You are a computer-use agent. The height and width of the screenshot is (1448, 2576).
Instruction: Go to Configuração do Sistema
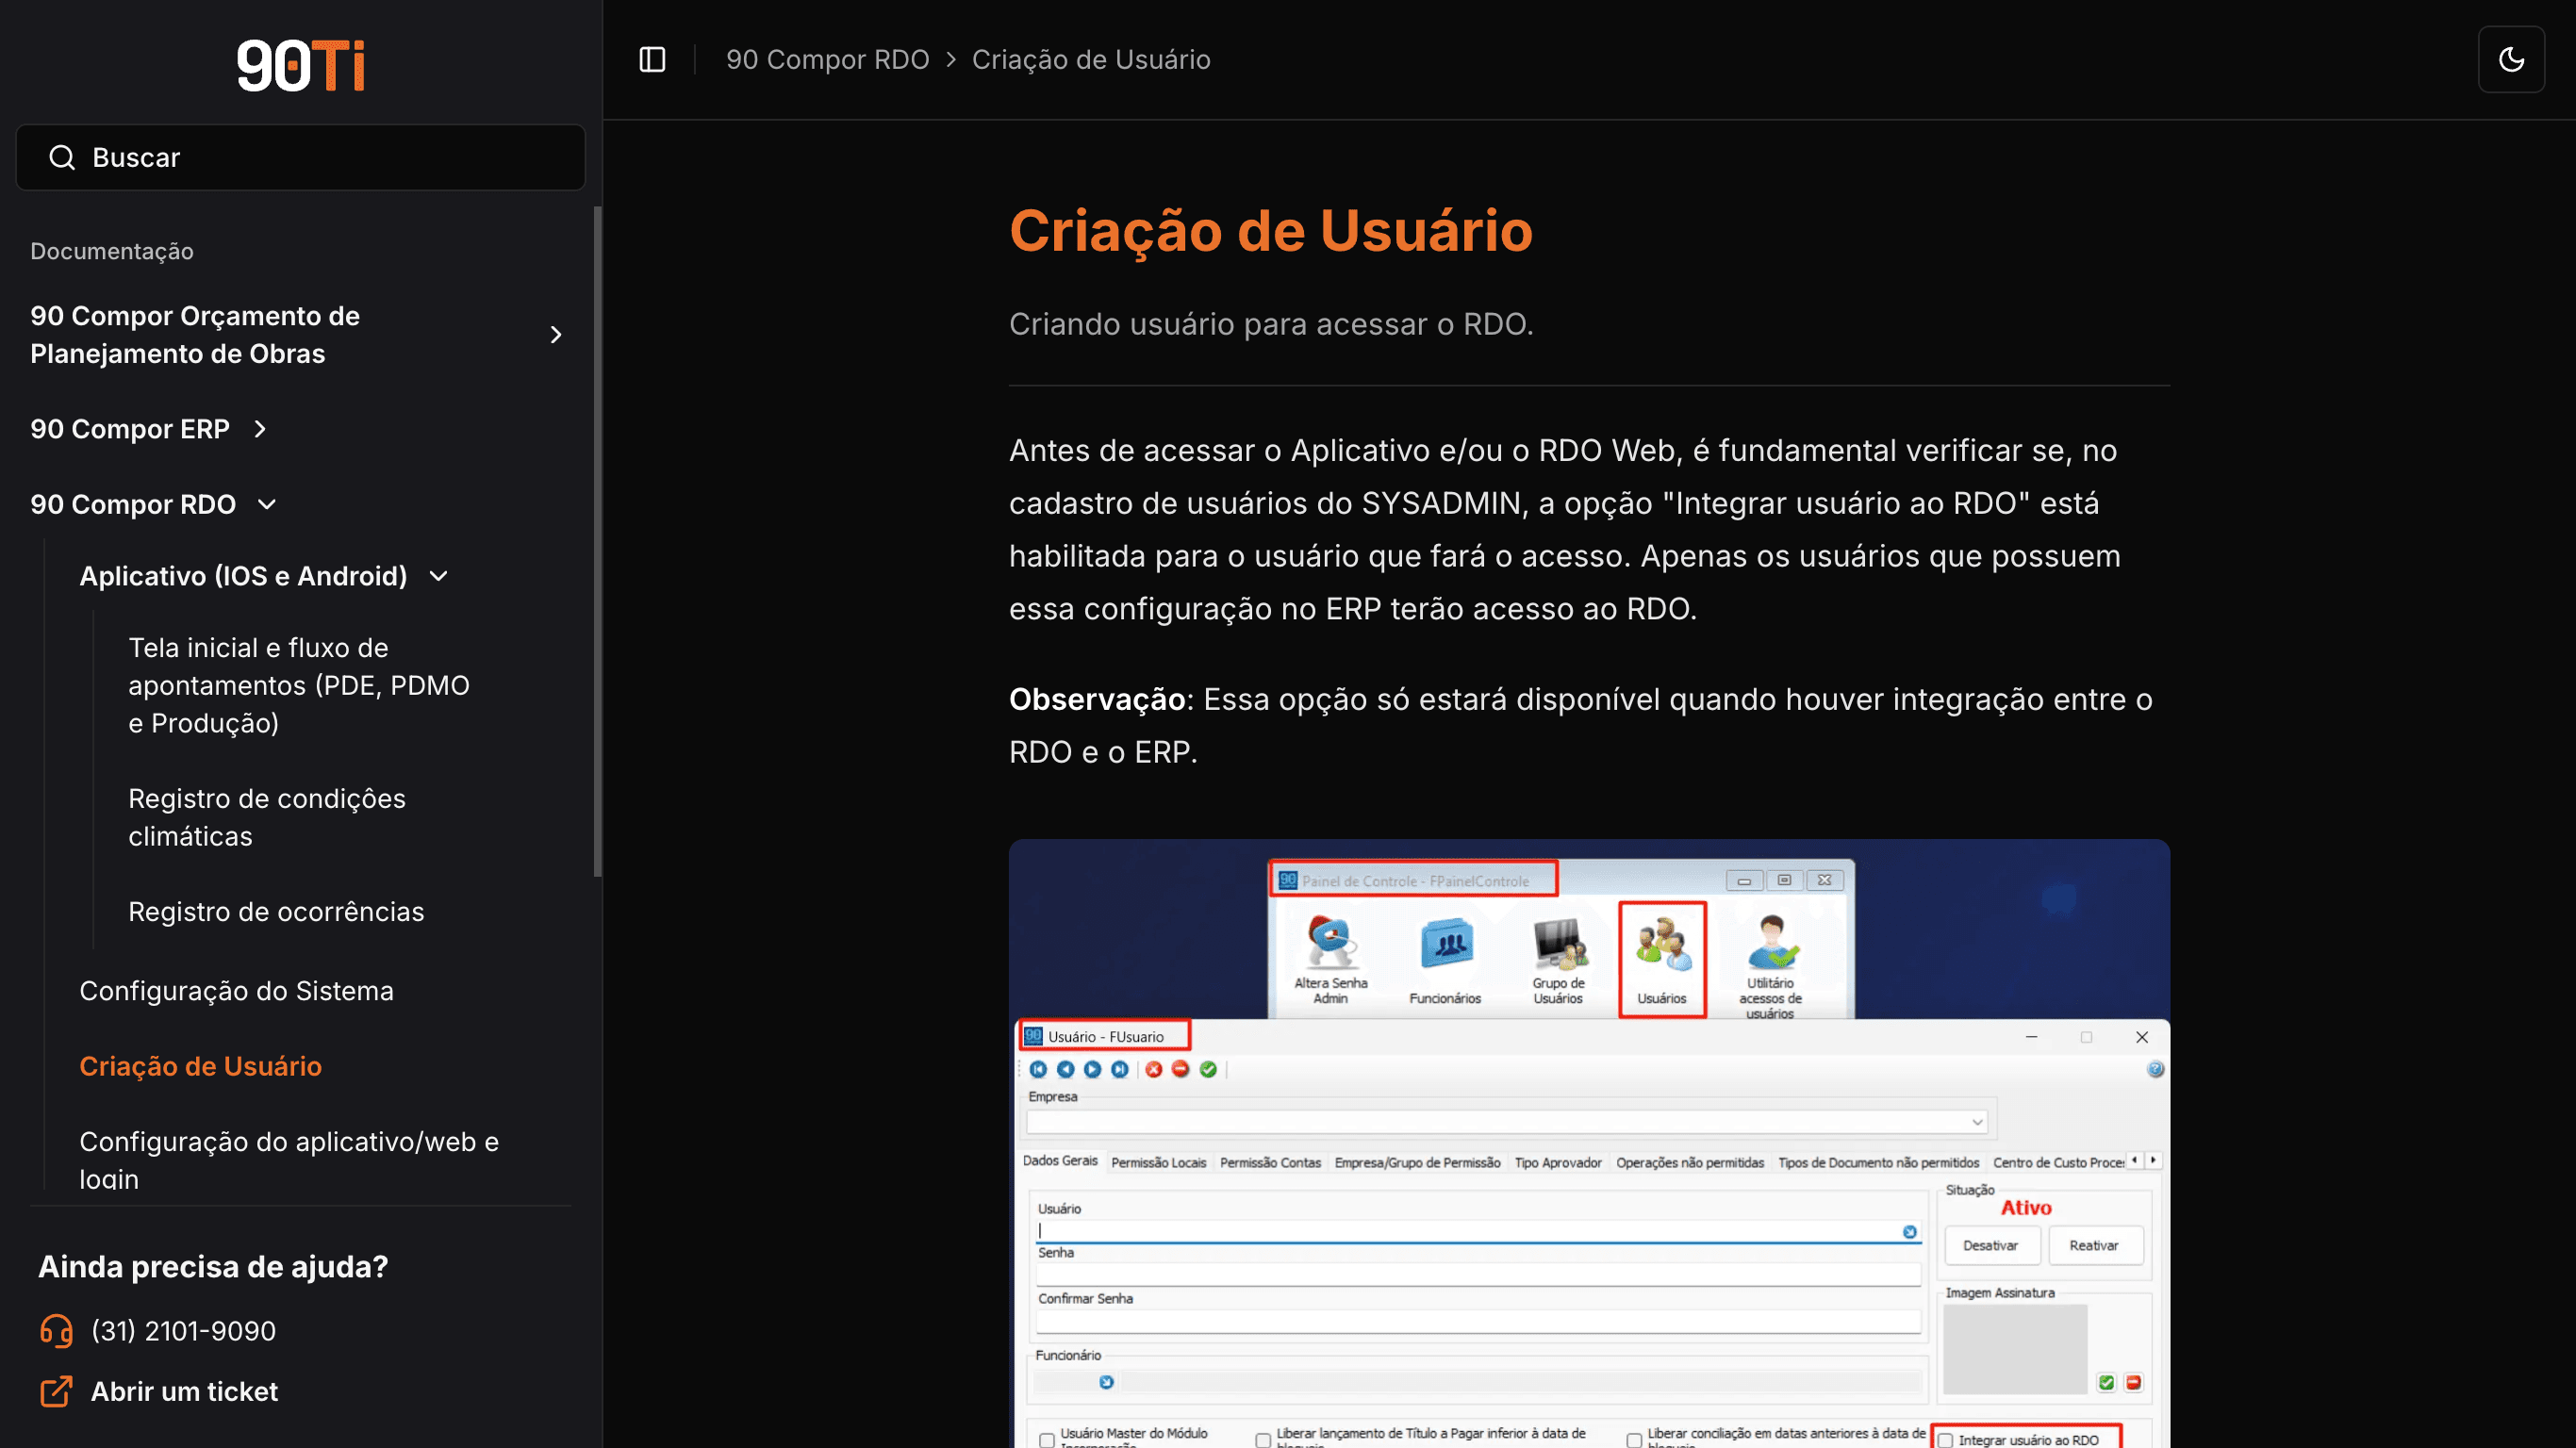tap(236, 991)
